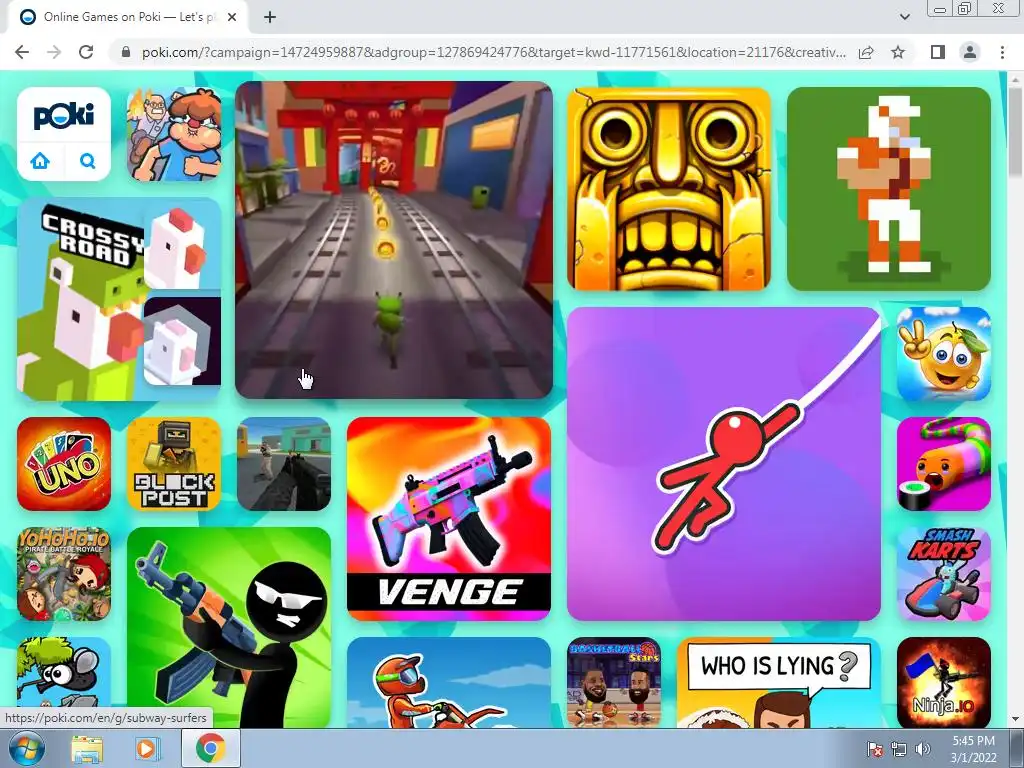Screen dimensions: 1024x768
Task: View site lock information
Action: click(126, 52)
